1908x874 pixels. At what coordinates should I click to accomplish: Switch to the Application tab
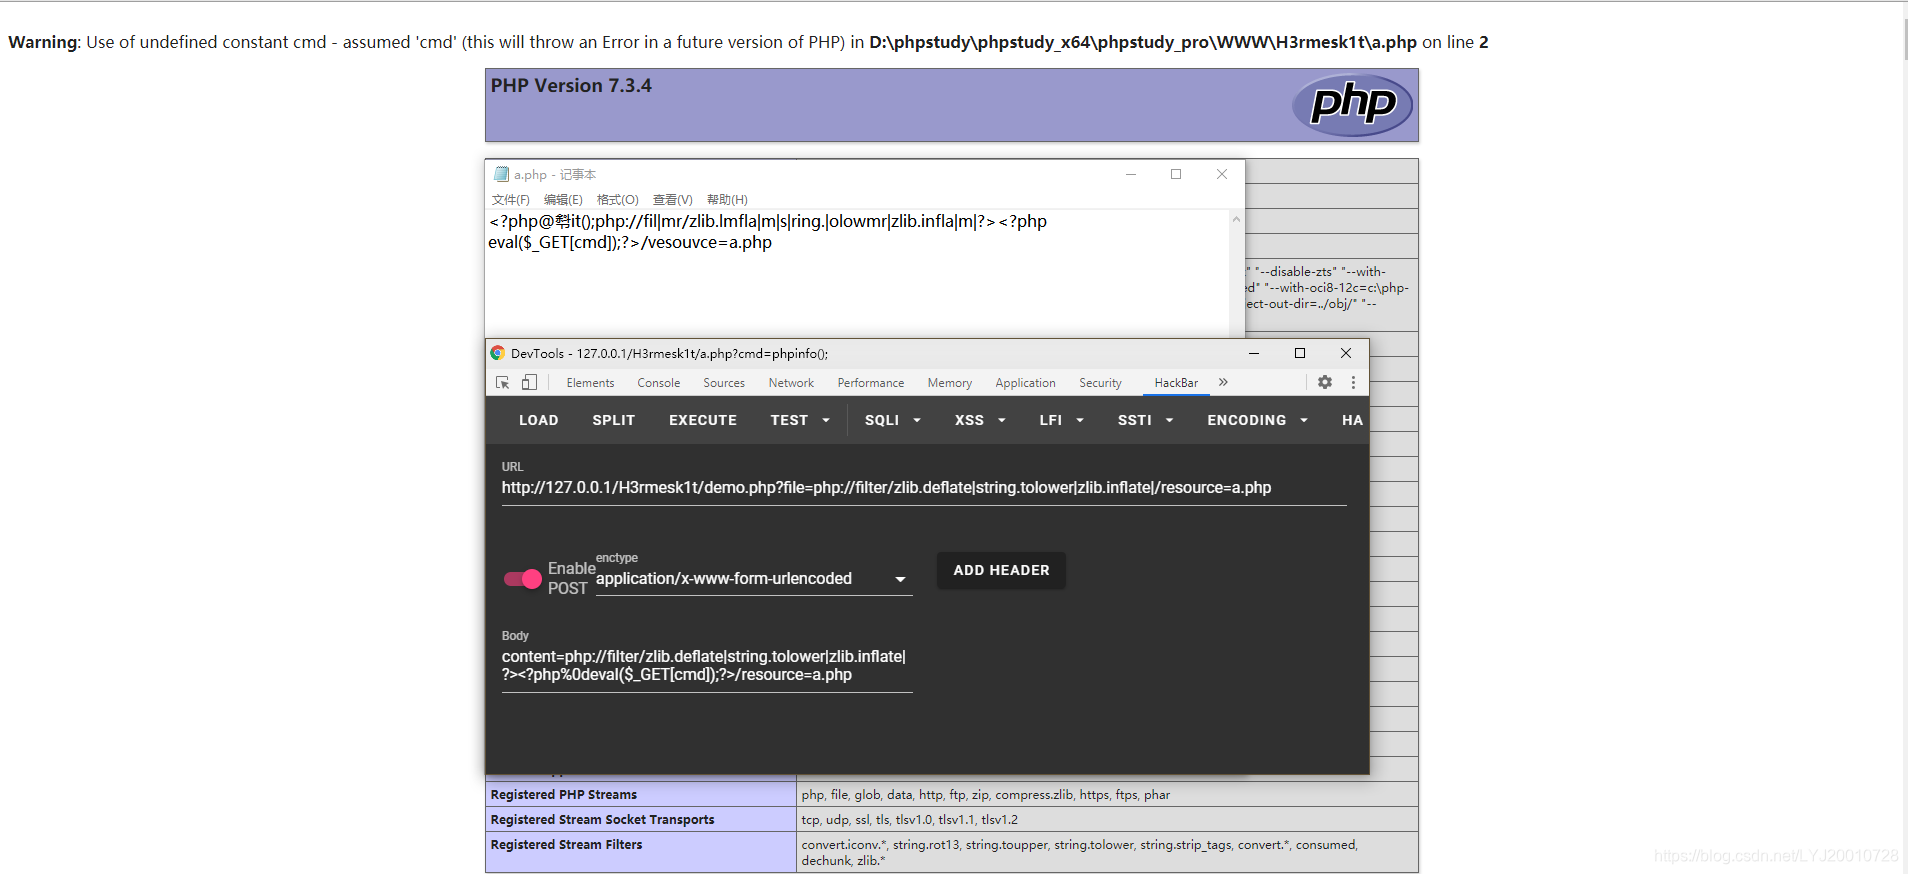pos(1025,383)
